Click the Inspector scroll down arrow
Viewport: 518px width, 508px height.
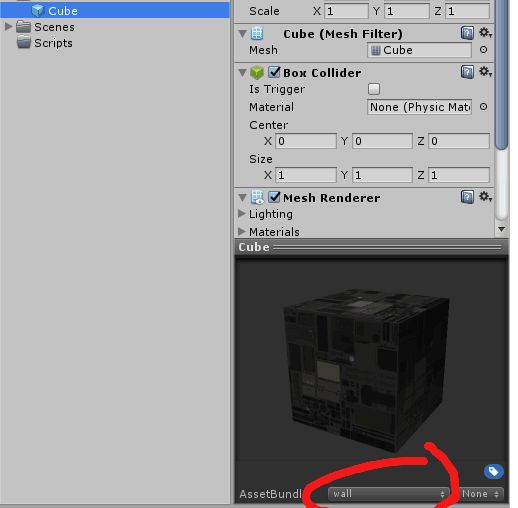click(501, 229)
